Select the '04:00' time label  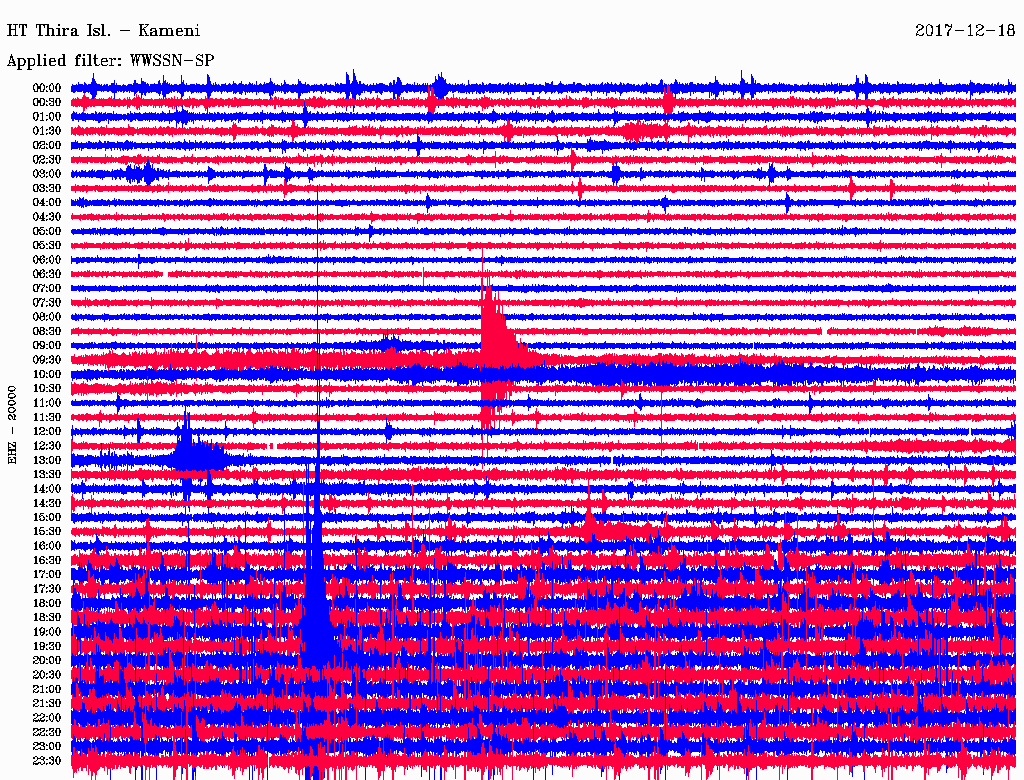point(47,203)
